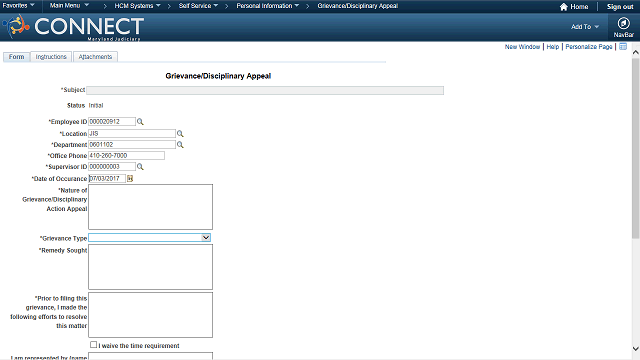640x360 pixels.
Task: Click the Personalize Page link
Action: (589, 47)
